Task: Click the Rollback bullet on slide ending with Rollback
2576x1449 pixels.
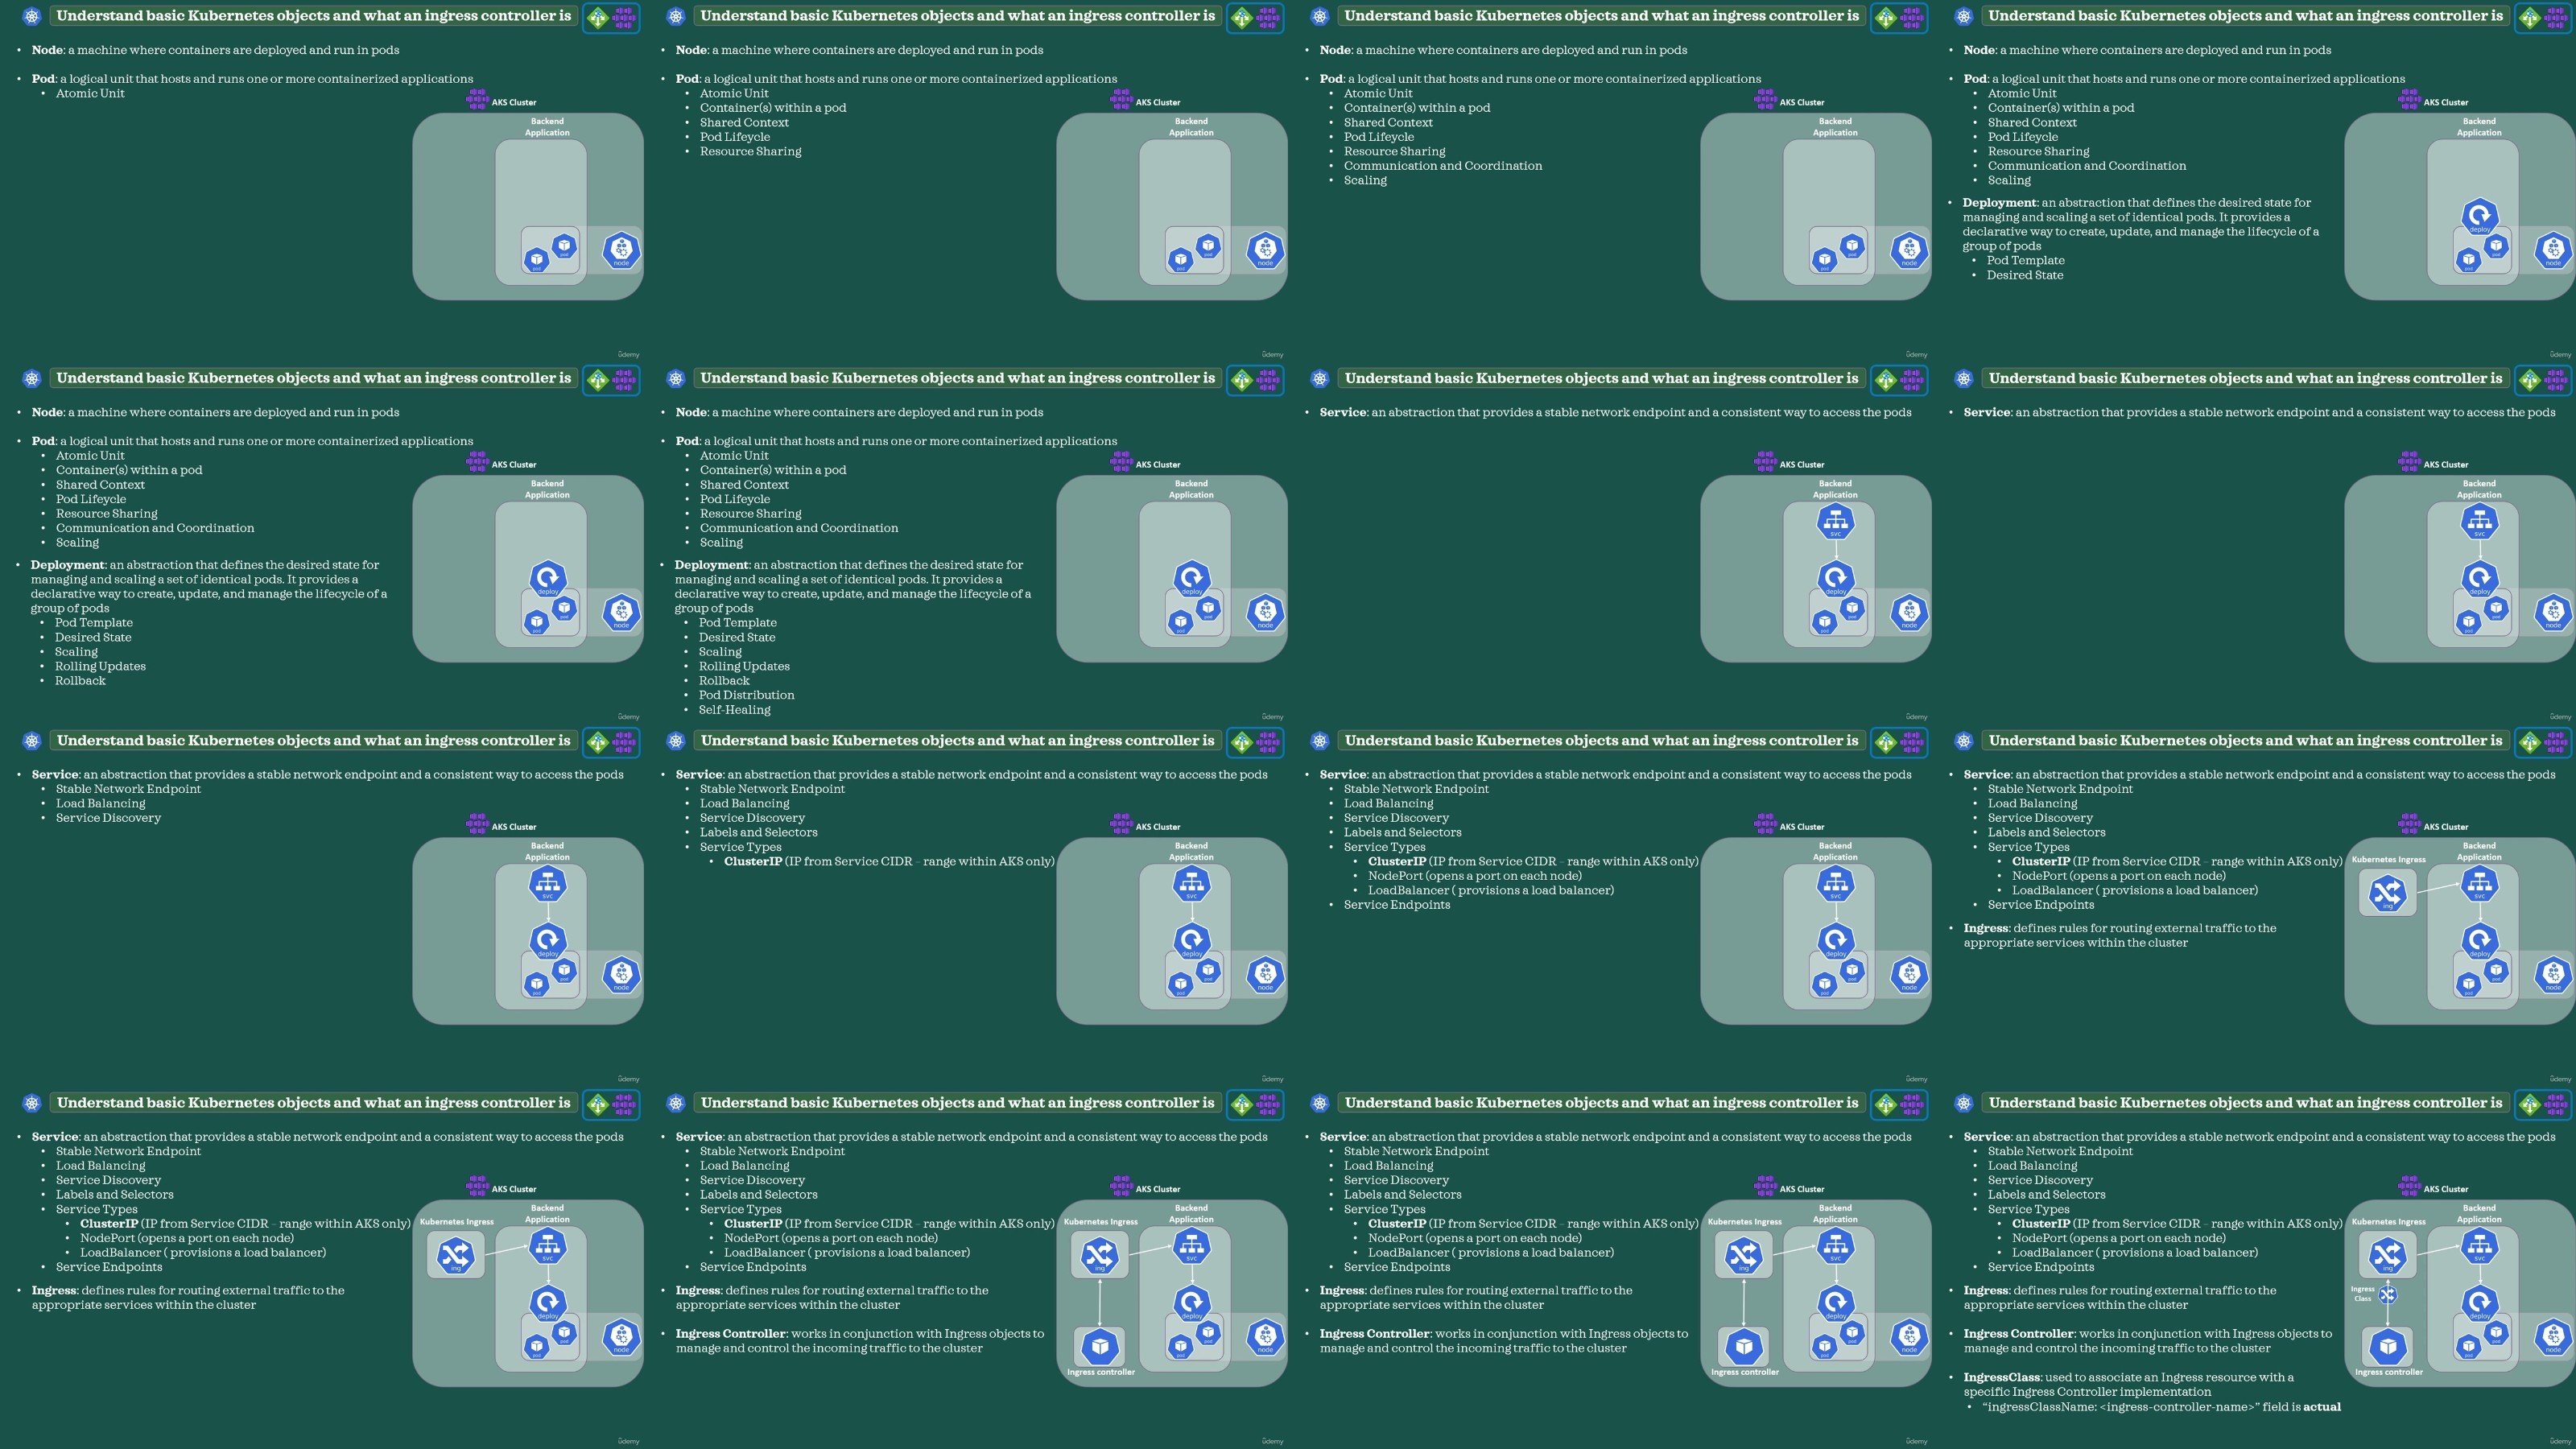Action: [80, 681]
